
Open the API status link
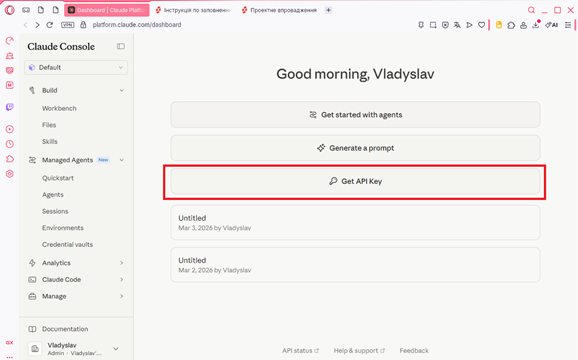tap(300, 350)
